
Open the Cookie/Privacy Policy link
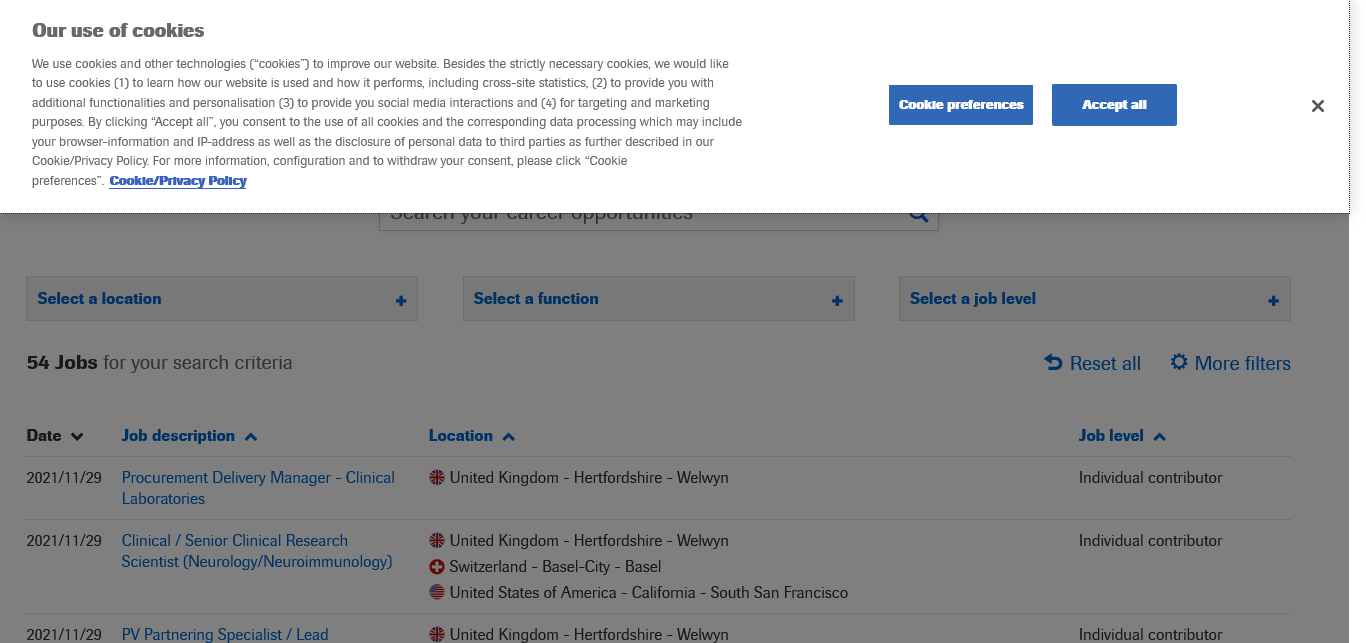click(178, 181)
